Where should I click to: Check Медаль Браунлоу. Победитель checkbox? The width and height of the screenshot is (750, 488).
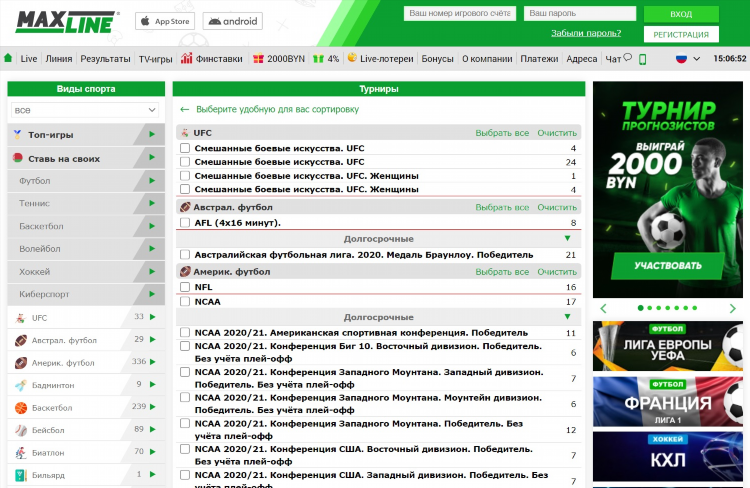(x=185, y=255)
